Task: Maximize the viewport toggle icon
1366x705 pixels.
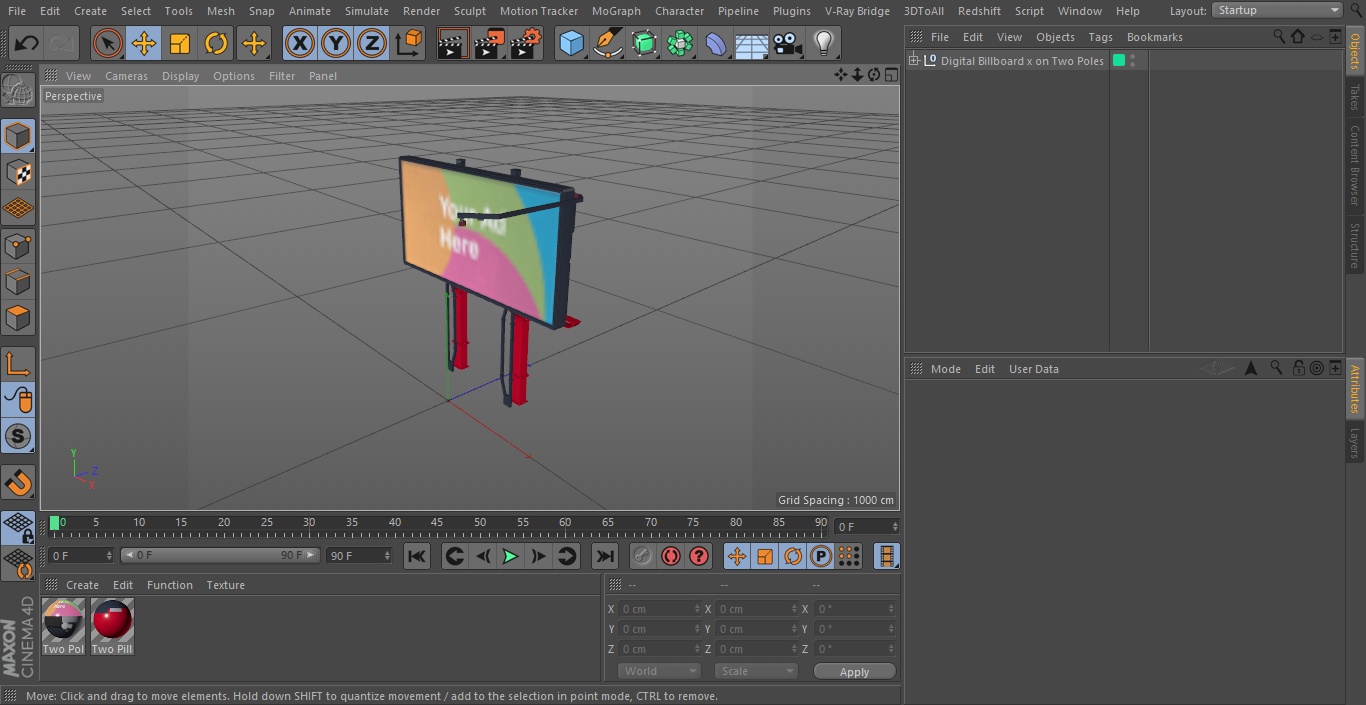Action: click(890, 75)
